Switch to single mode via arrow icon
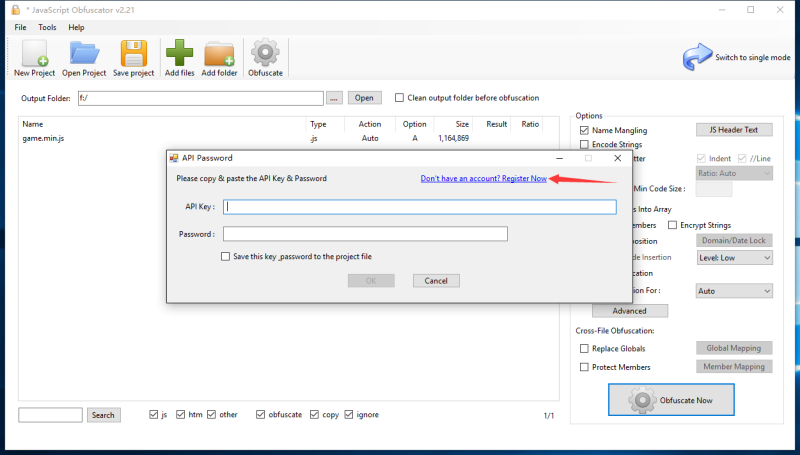 (697, 57)
